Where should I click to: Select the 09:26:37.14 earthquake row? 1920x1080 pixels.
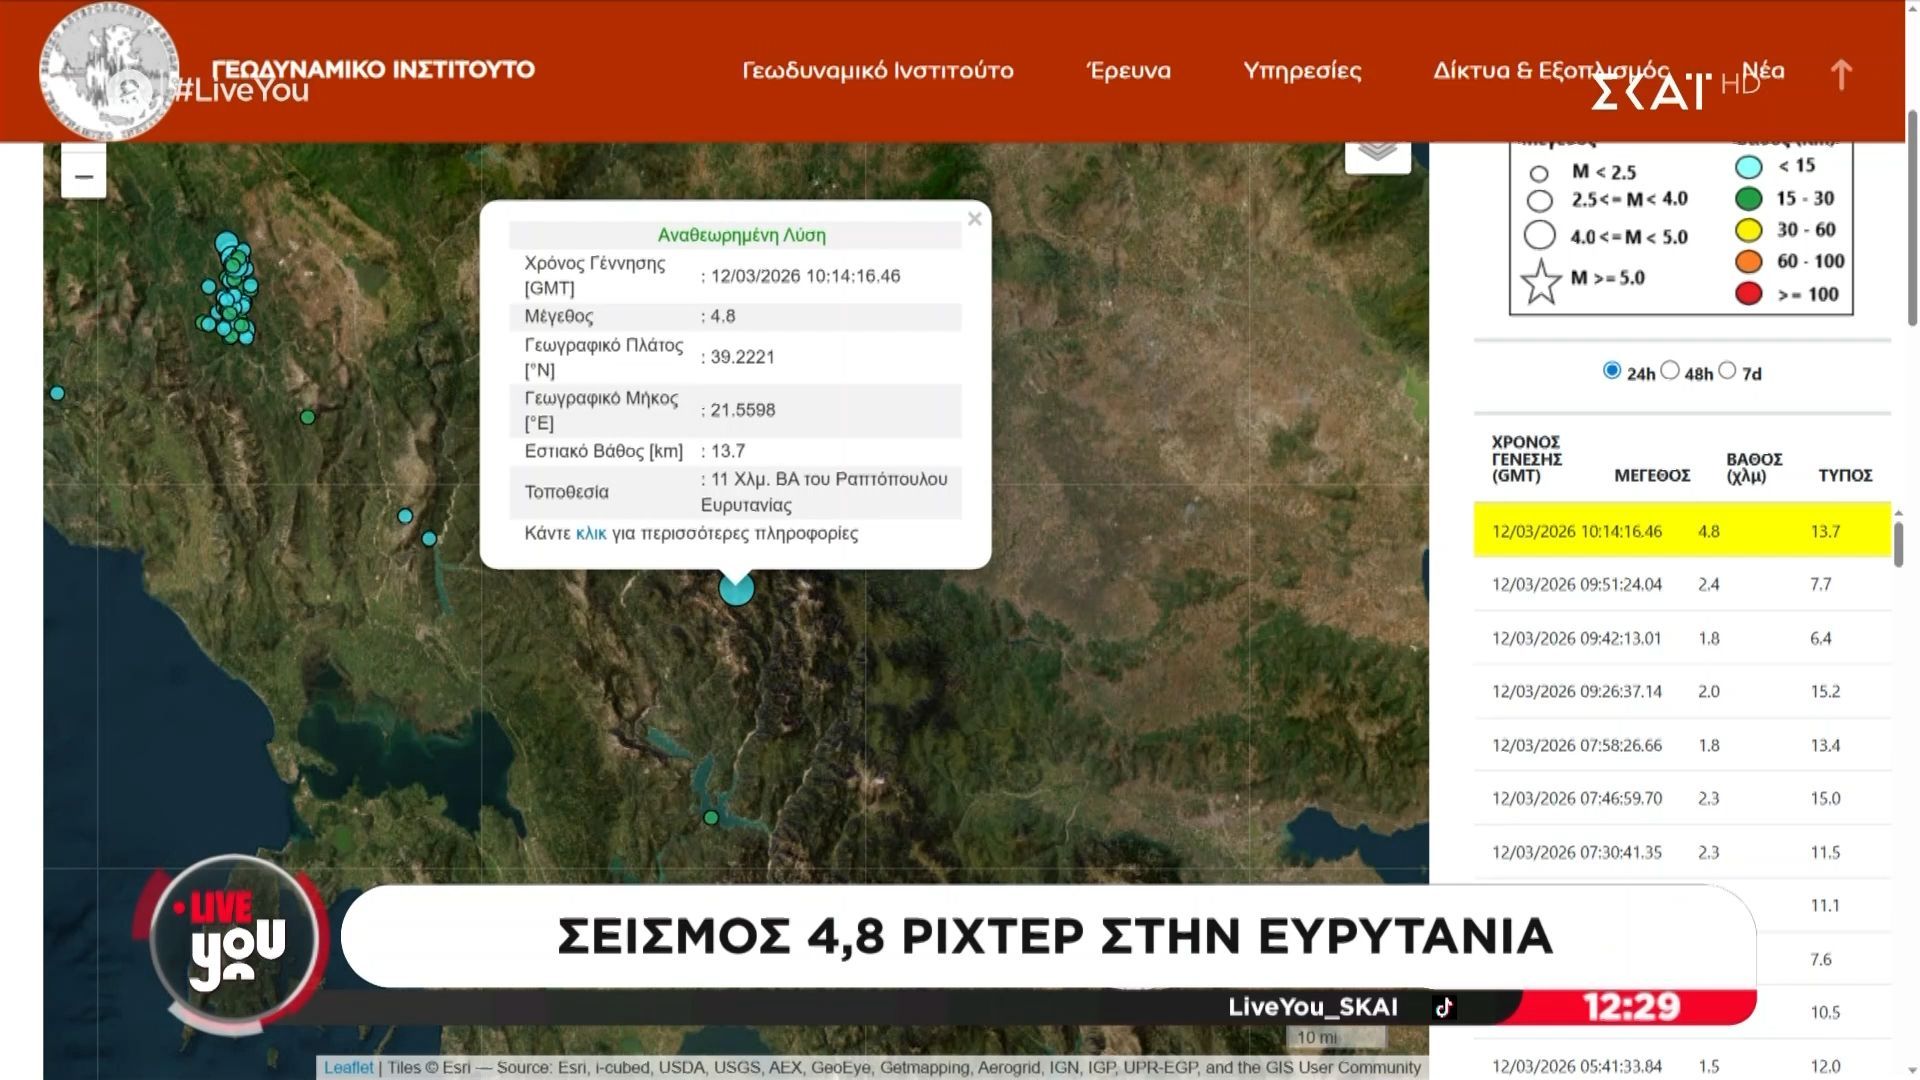(x=1682, y=691)
